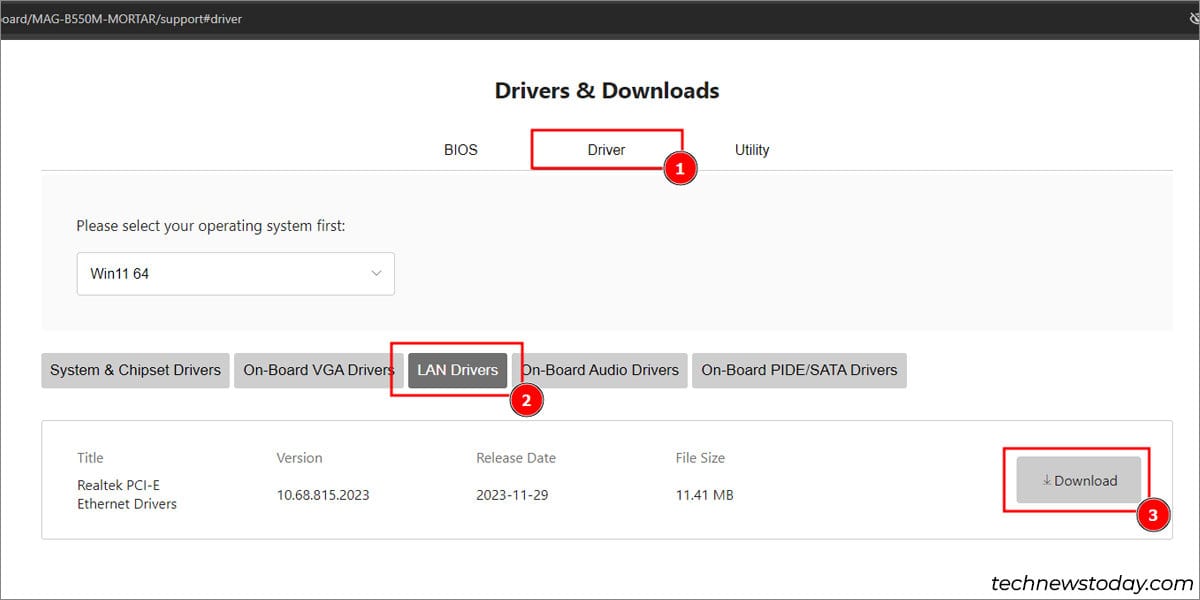Click the technewstoday.com watermark
The height and width of the screenshot is (600, 1200).
(x=1091, y=582)
